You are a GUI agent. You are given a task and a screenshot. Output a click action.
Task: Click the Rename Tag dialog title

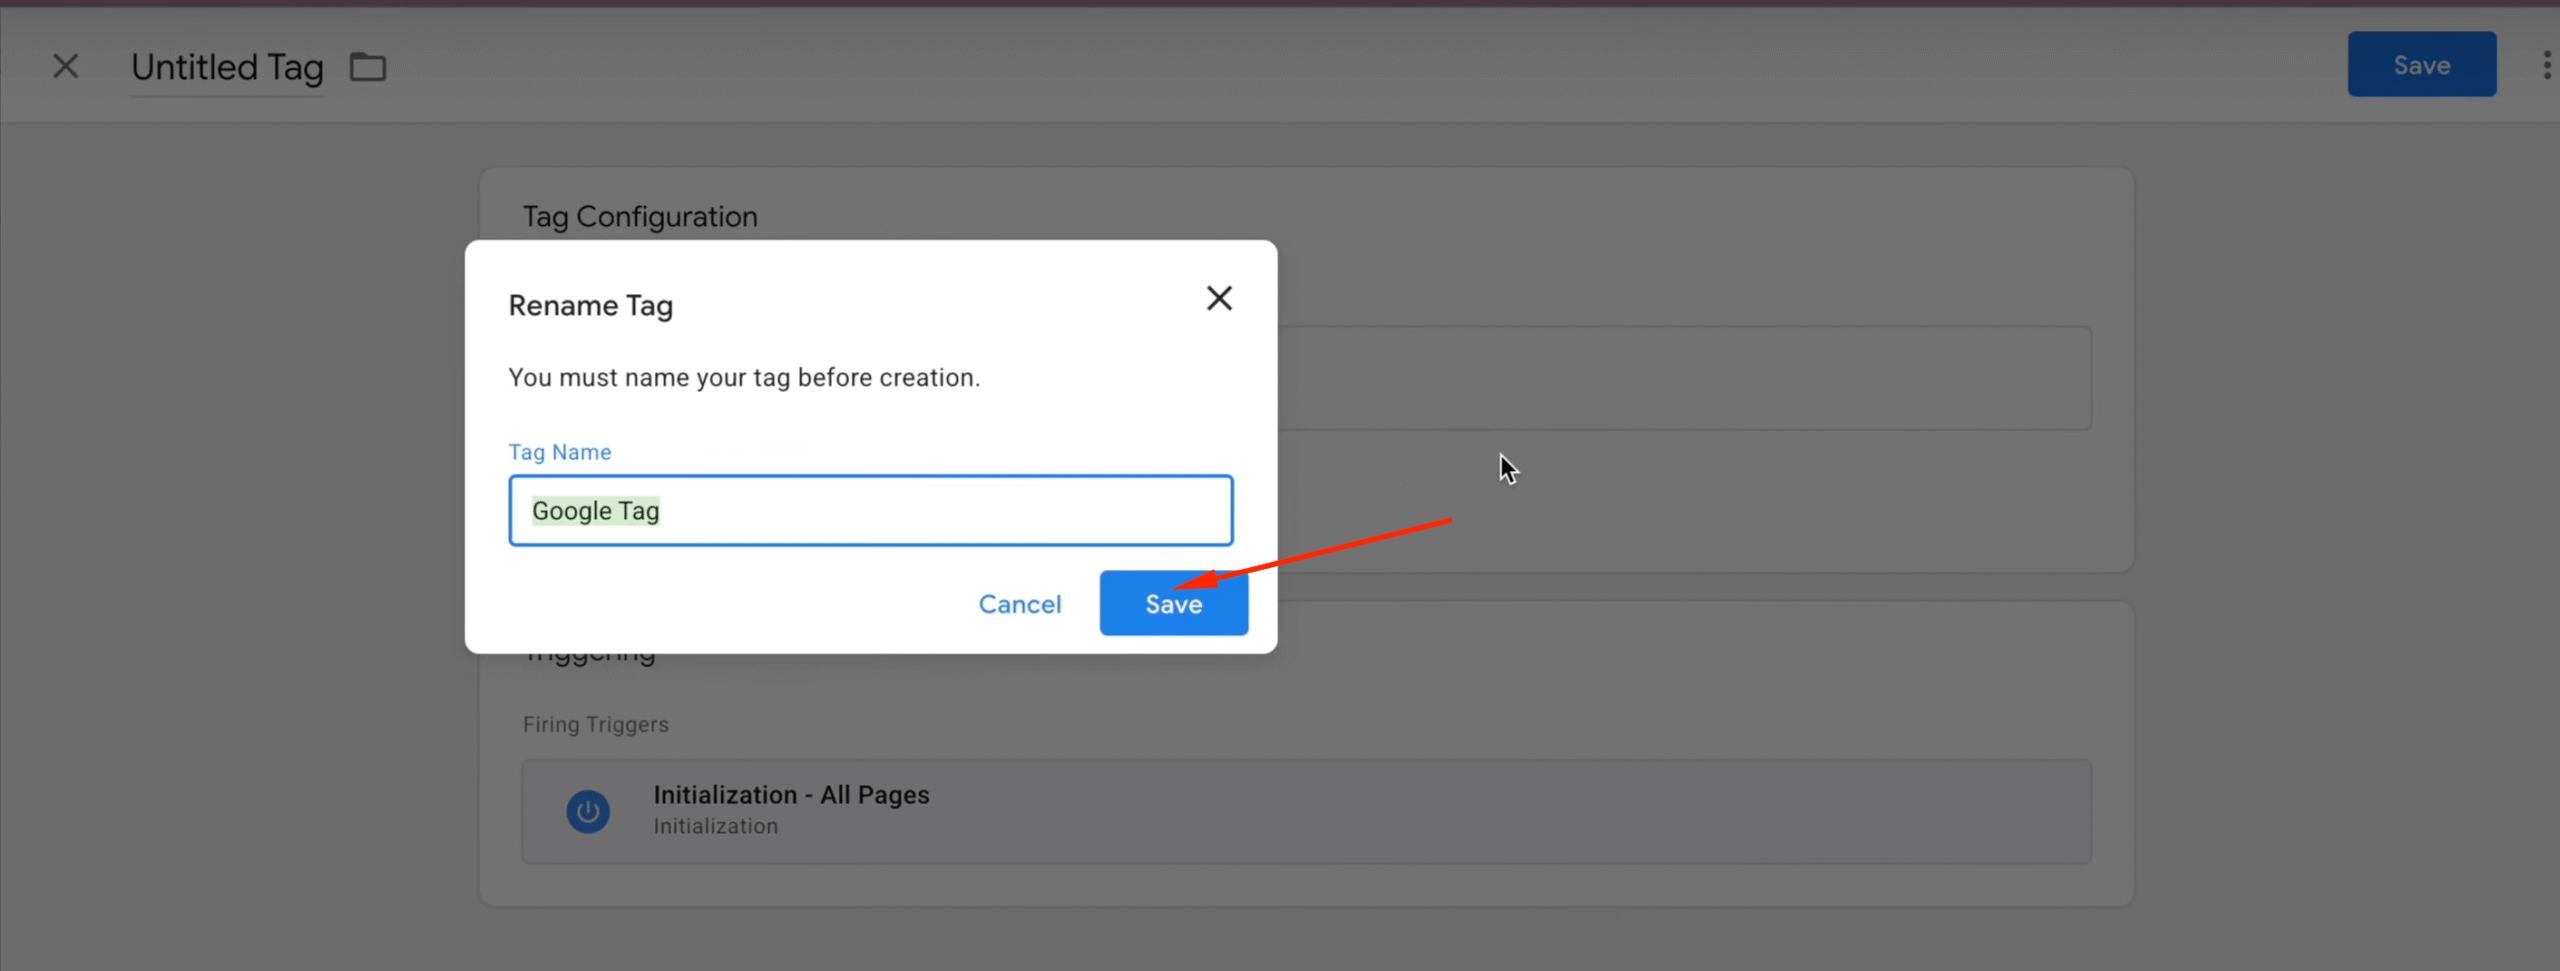[x=590, y=306]
